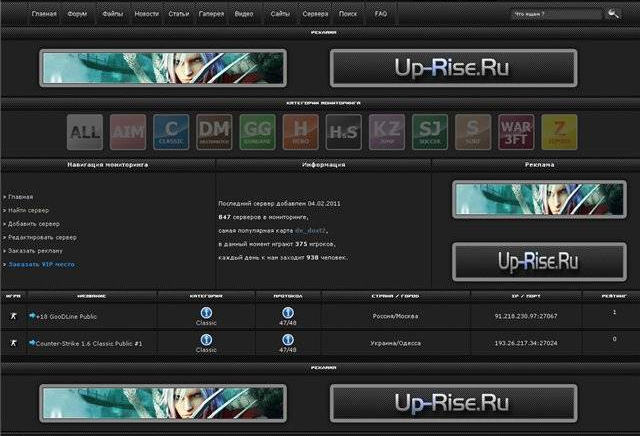
Task: Click the IP 91.218.230.97:27067
Action: (x=526, y=316)
